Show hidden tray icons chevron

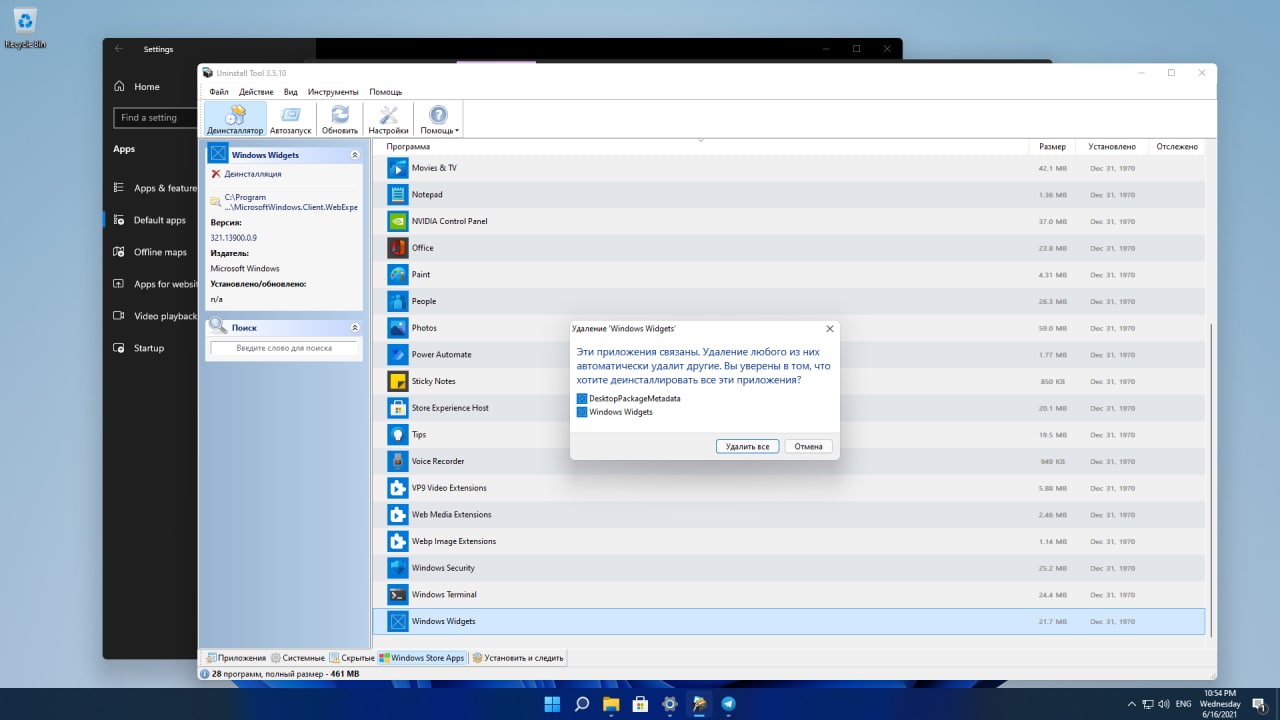[1131, 705]
